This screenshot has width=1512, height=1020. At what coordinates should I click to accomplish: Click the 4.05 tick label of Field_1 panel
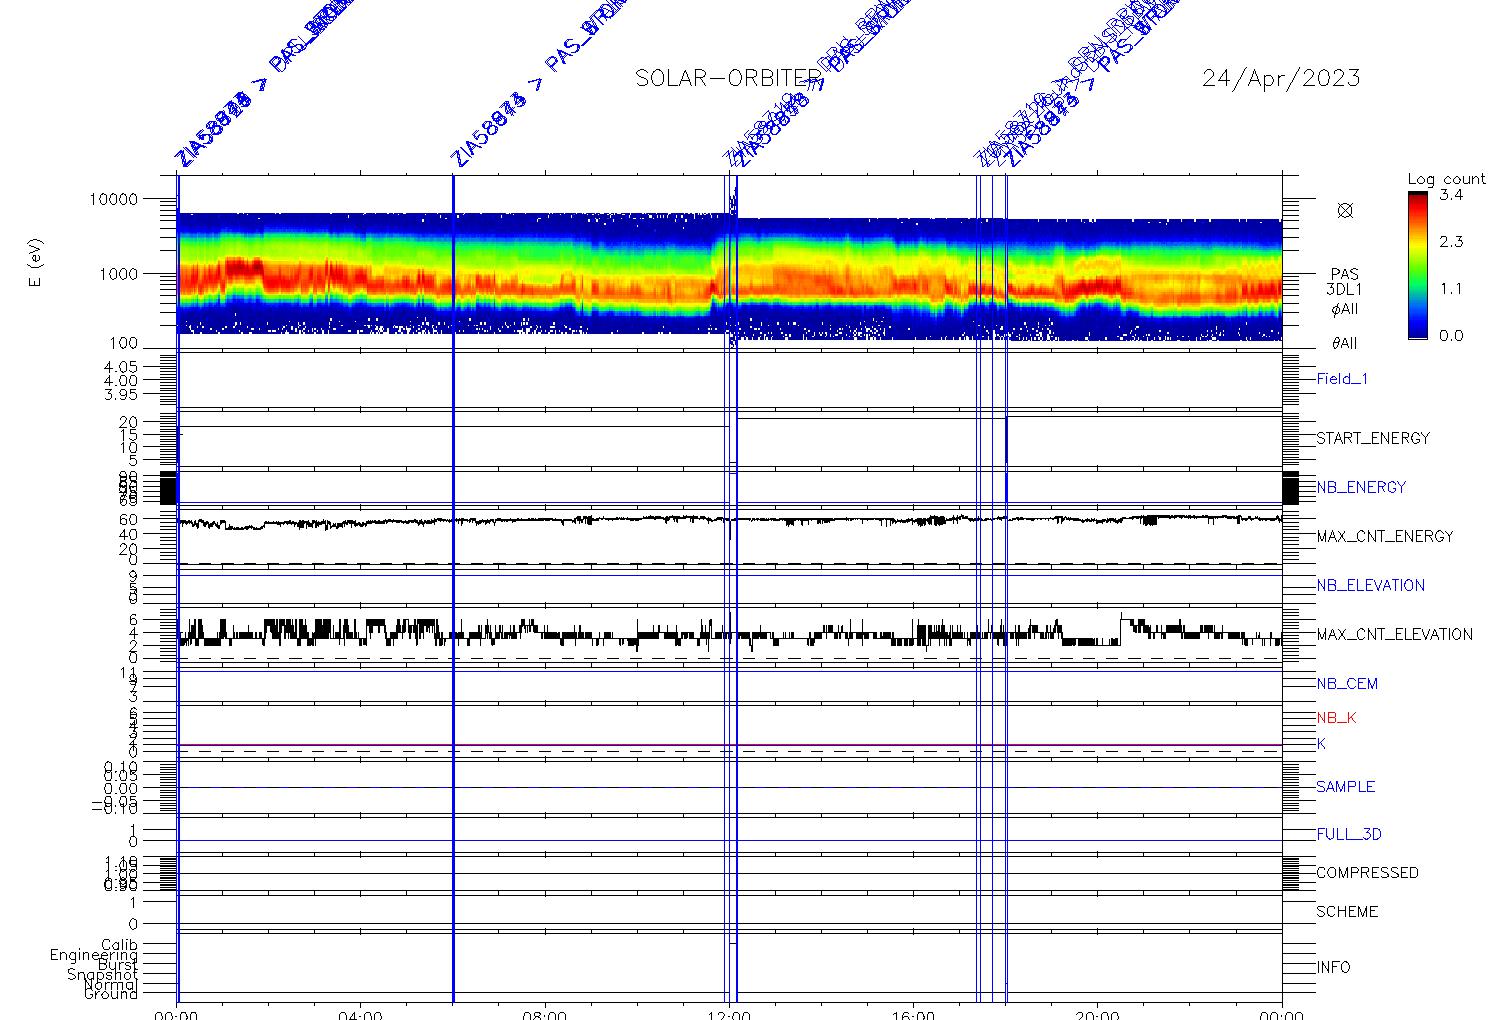(120, 366)
